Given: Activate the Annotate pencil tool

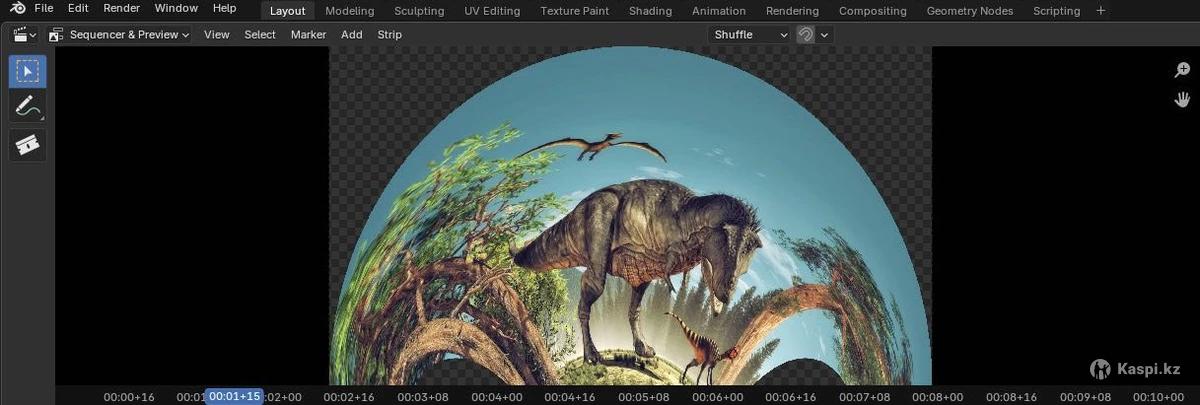Looking at the screenshot, I should (27, 107).
